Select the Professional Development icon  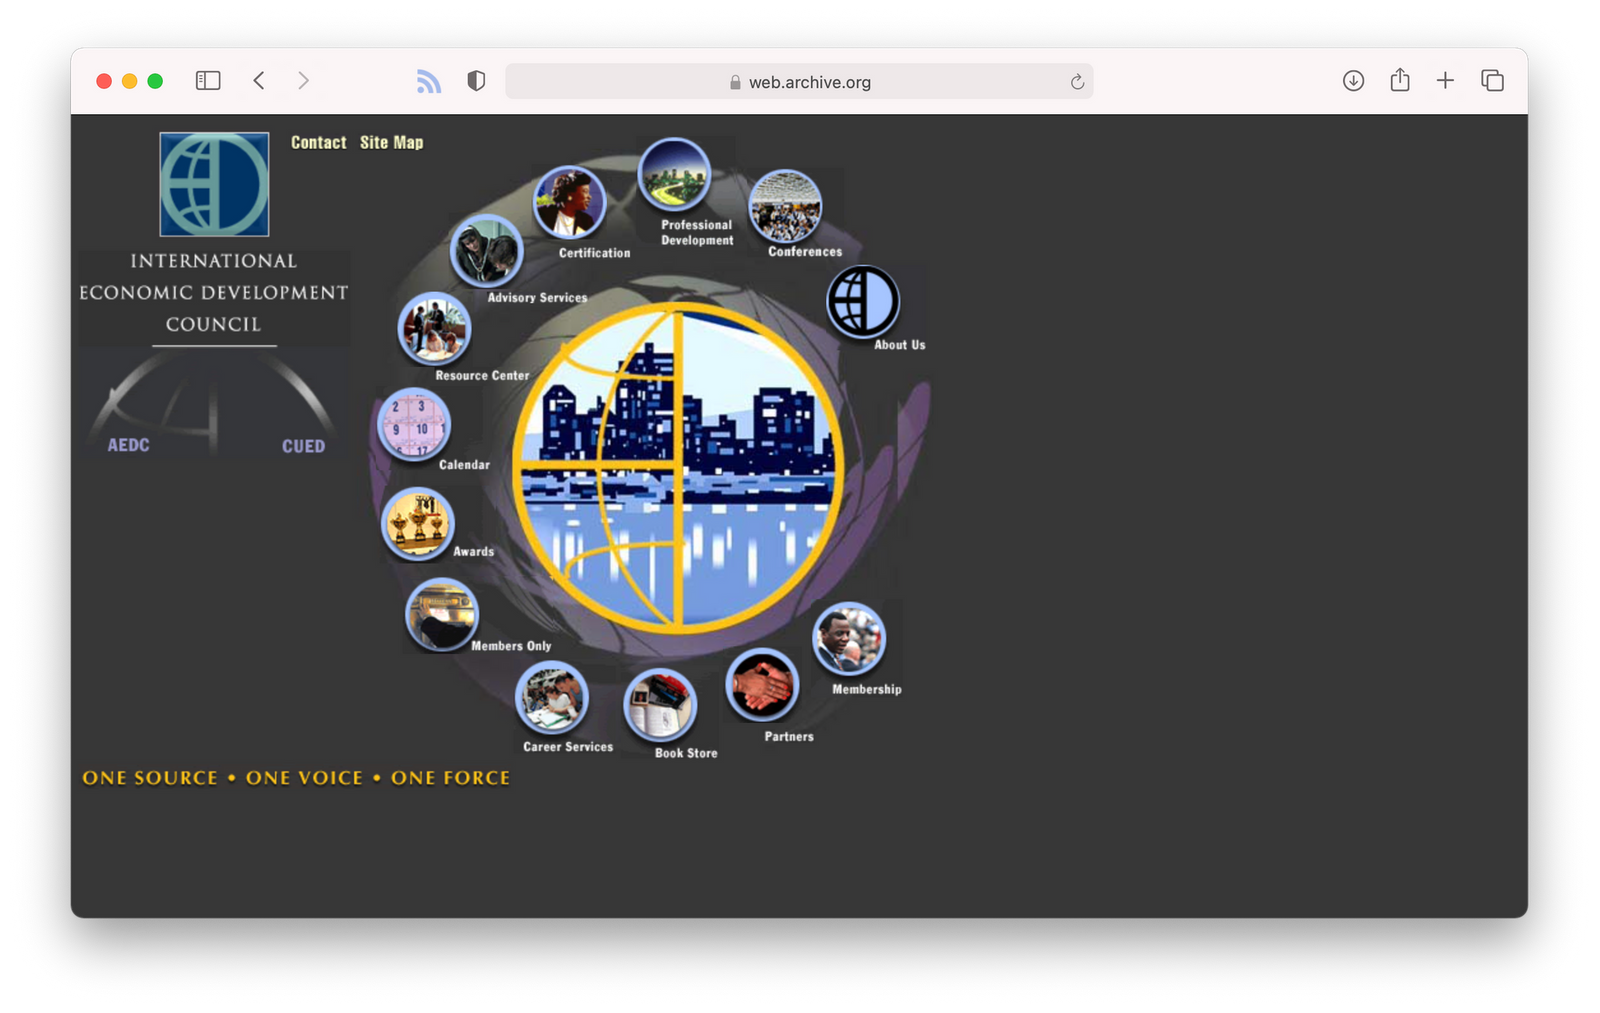pyautogui.click(x=675, y=172)
